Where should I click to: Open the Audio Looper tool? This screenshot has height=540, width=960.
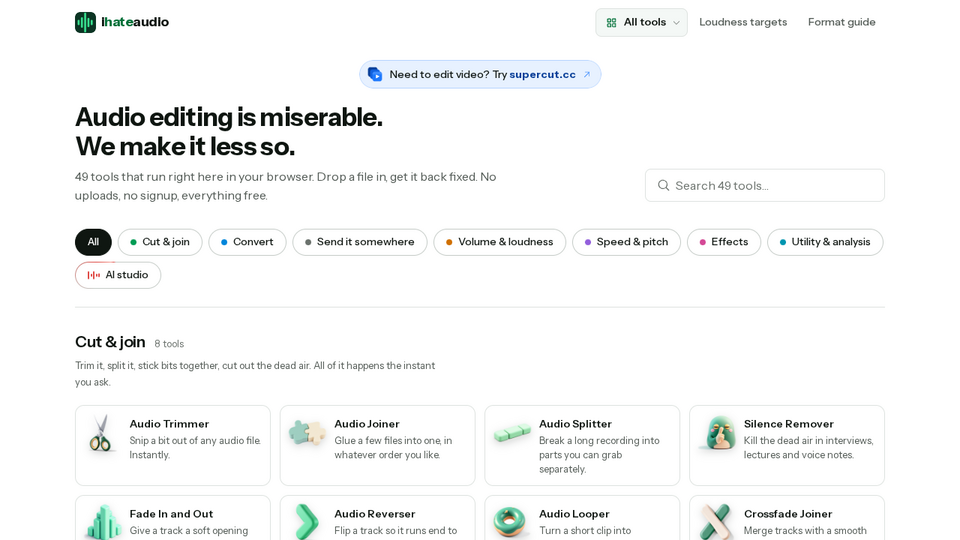coord(582,518)
